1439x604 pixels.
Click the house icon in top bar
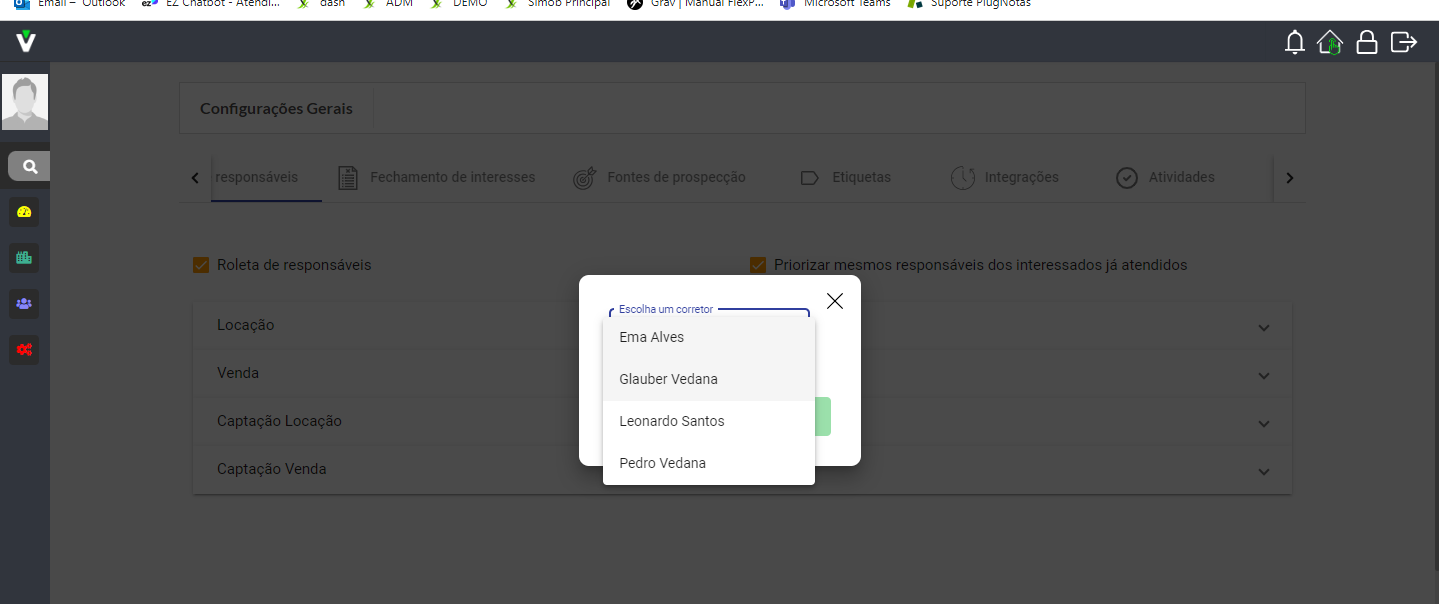coord(1330,42)
